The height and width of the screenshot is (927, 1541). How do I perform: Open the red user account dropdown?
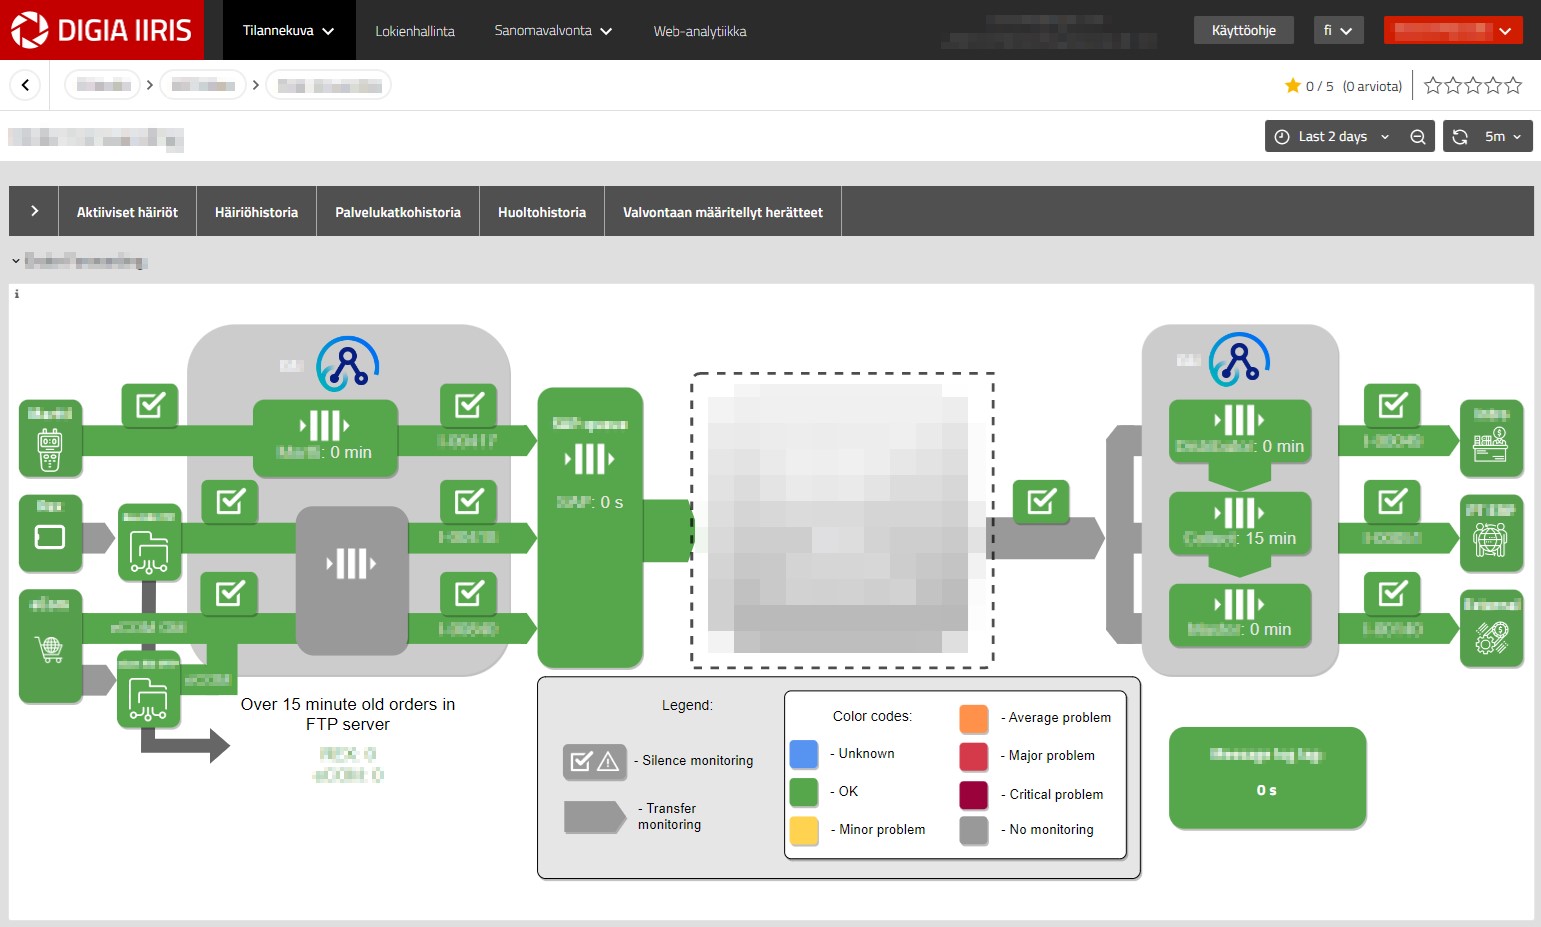coord(1453,30)
